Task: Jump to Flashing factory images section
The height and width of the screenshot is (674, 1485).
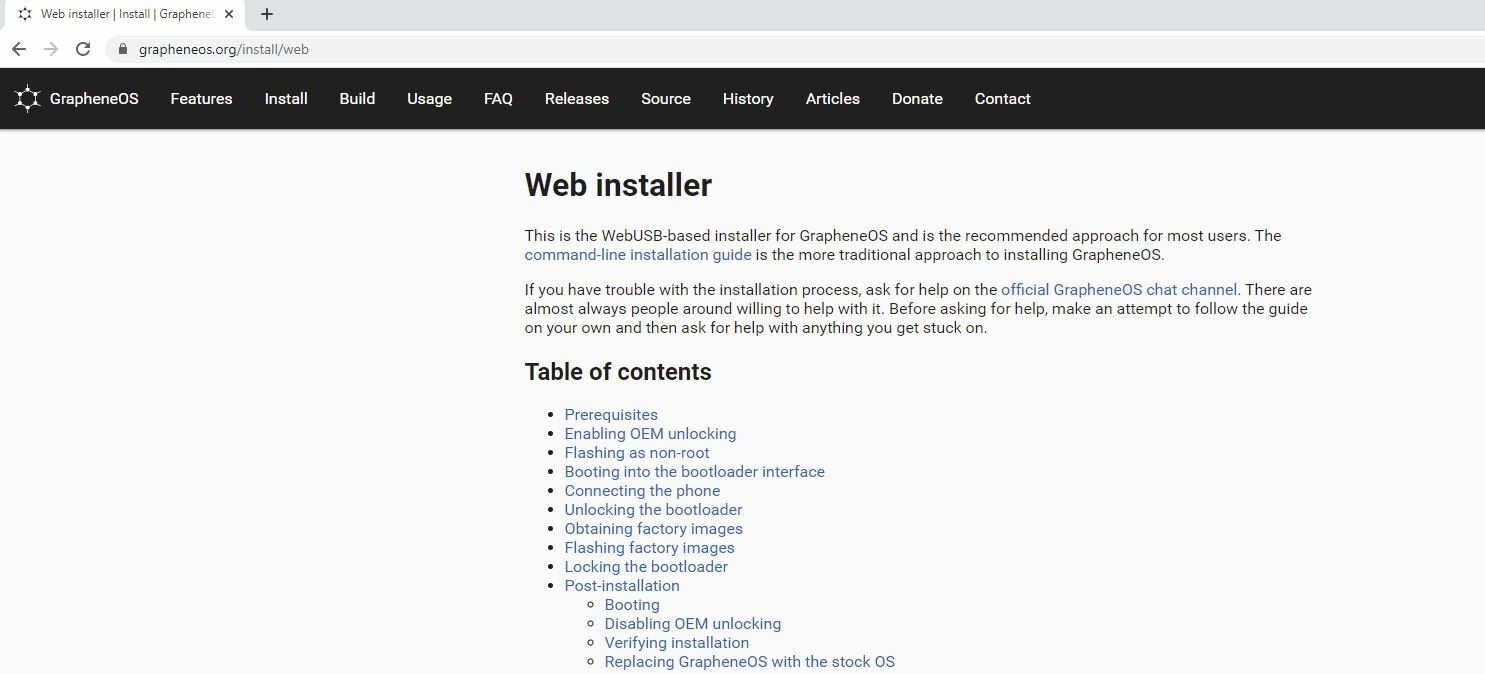Action: pos(650,548)
